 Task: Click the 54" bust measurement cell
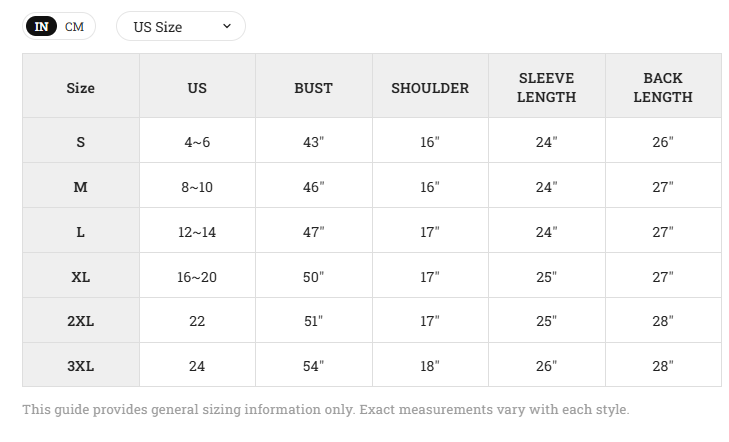tap(313, 366)
